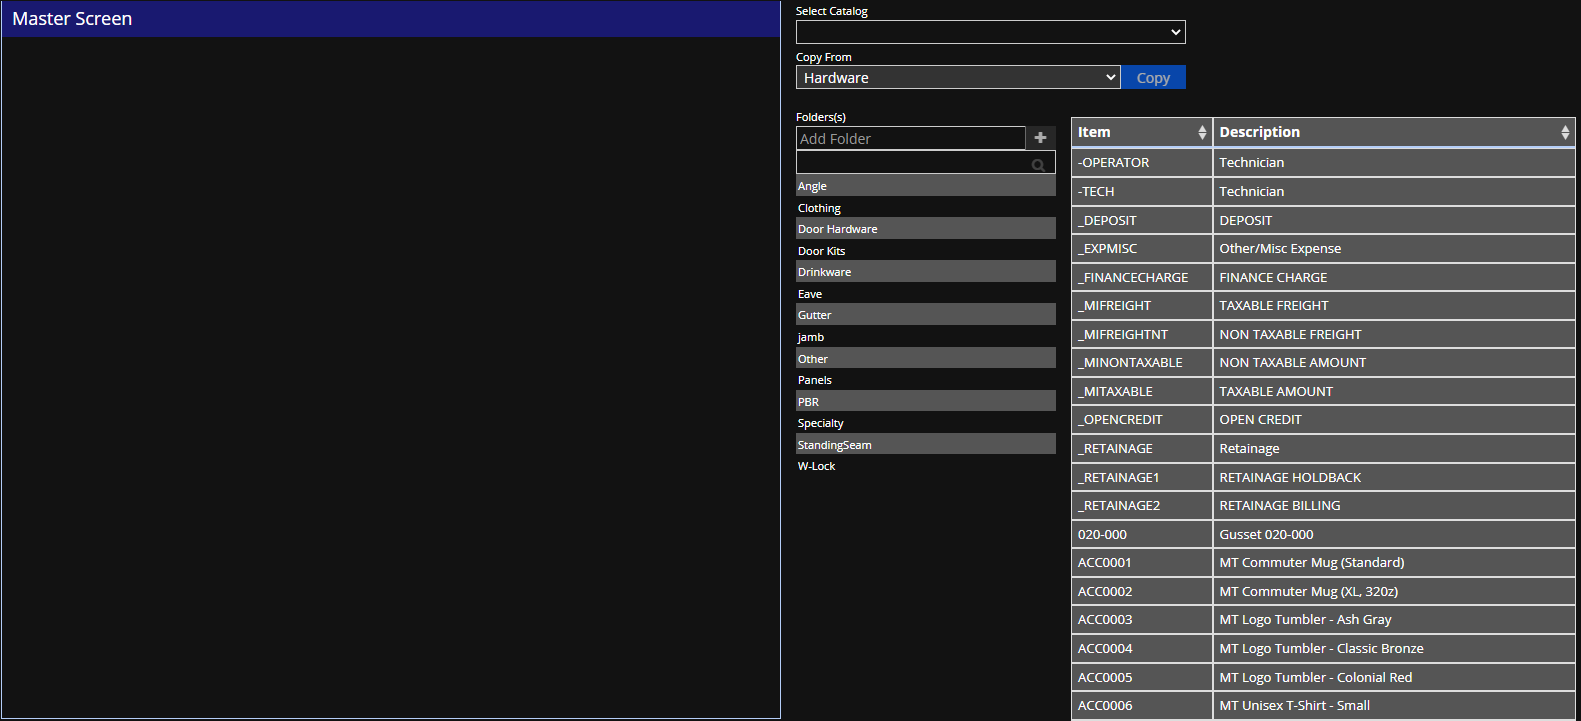Select the _FINANCECHARGE item
This screenshot has width=1581, height=721.
[x=1142, y=277]
